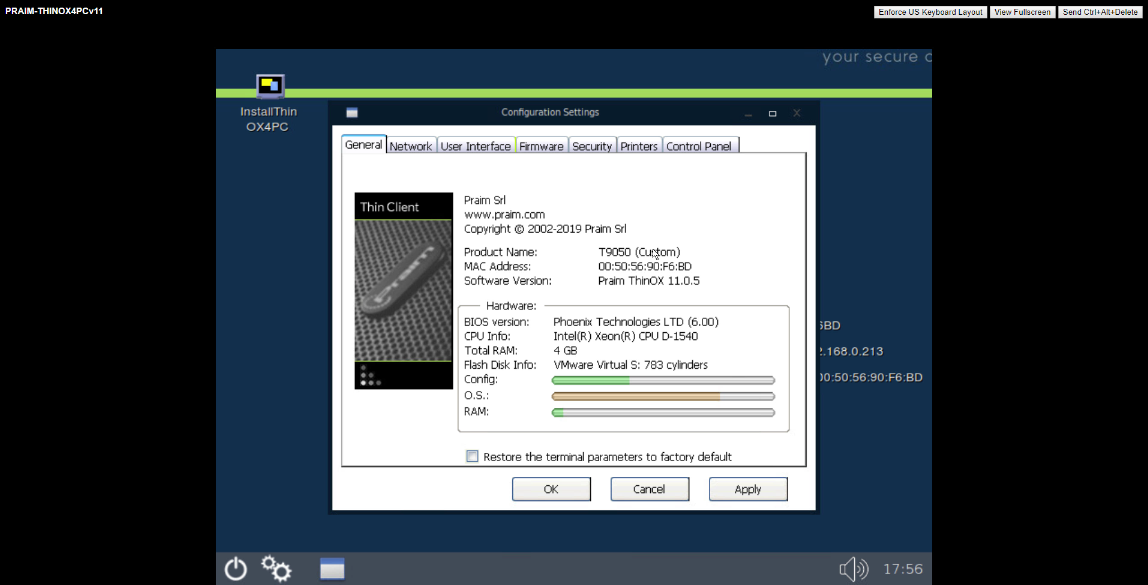Viewport: 1148px width, 585px height.
Task: Click the View Fullscreen button
Action: [1023, 12]
